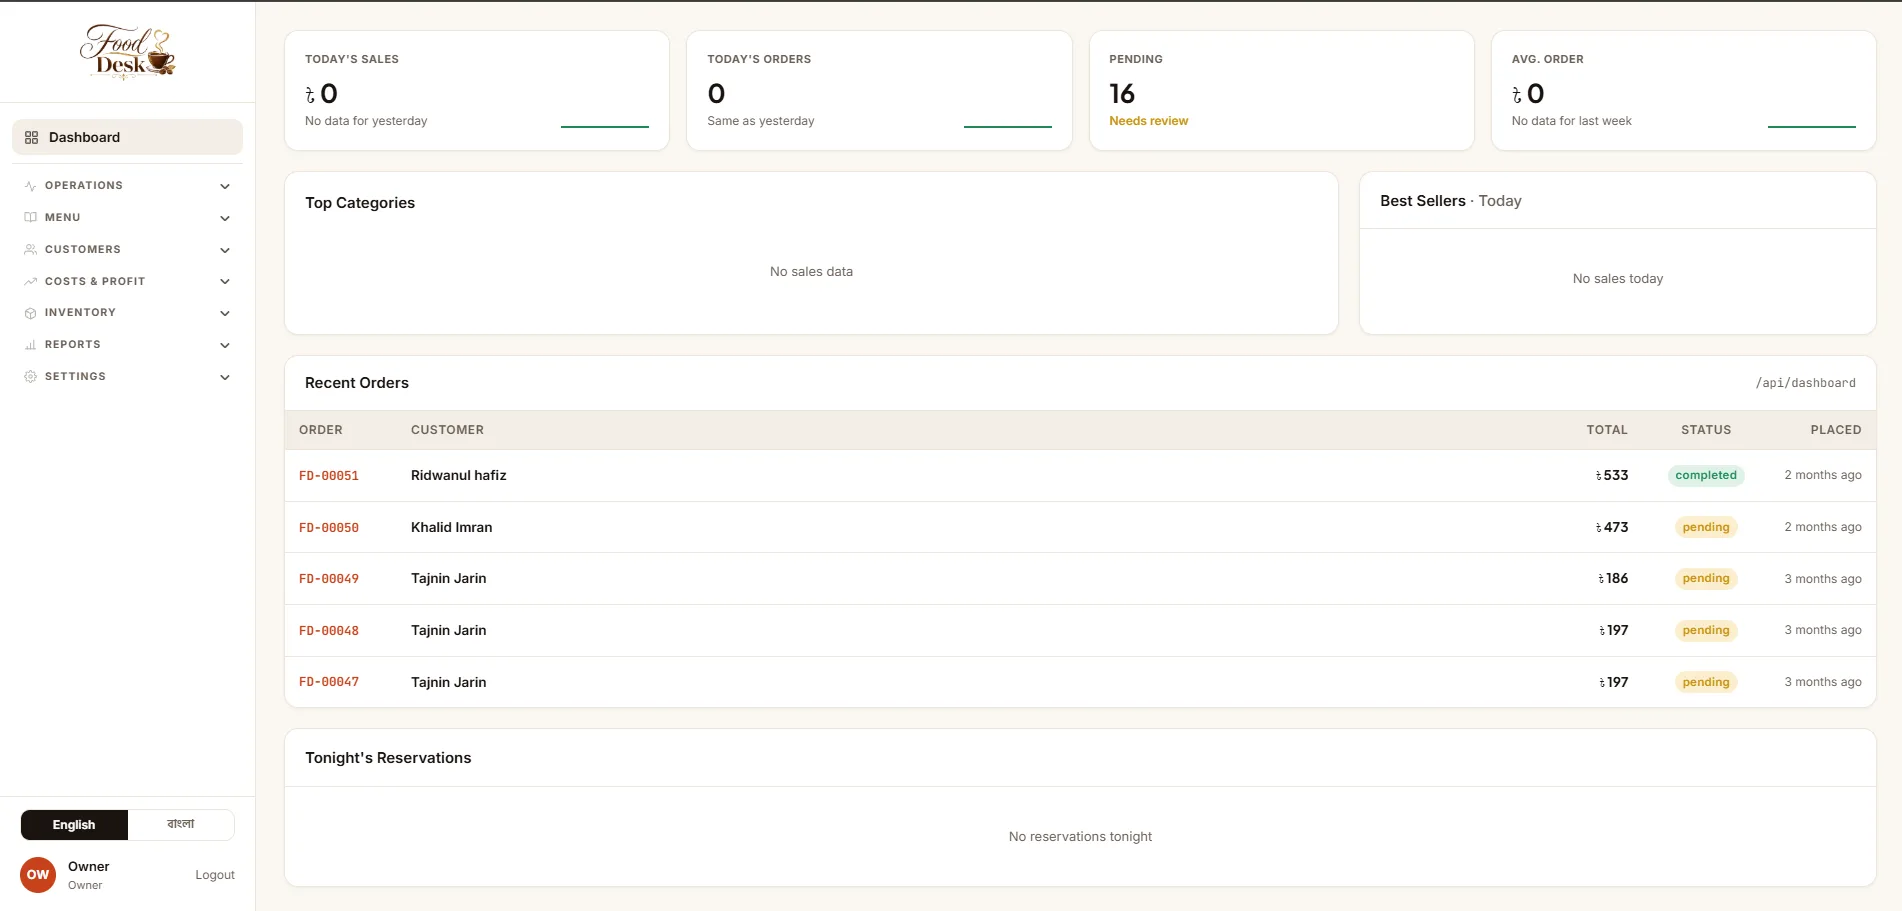Open the Customers menu label
1902x911 pixels.
(83, 249)
